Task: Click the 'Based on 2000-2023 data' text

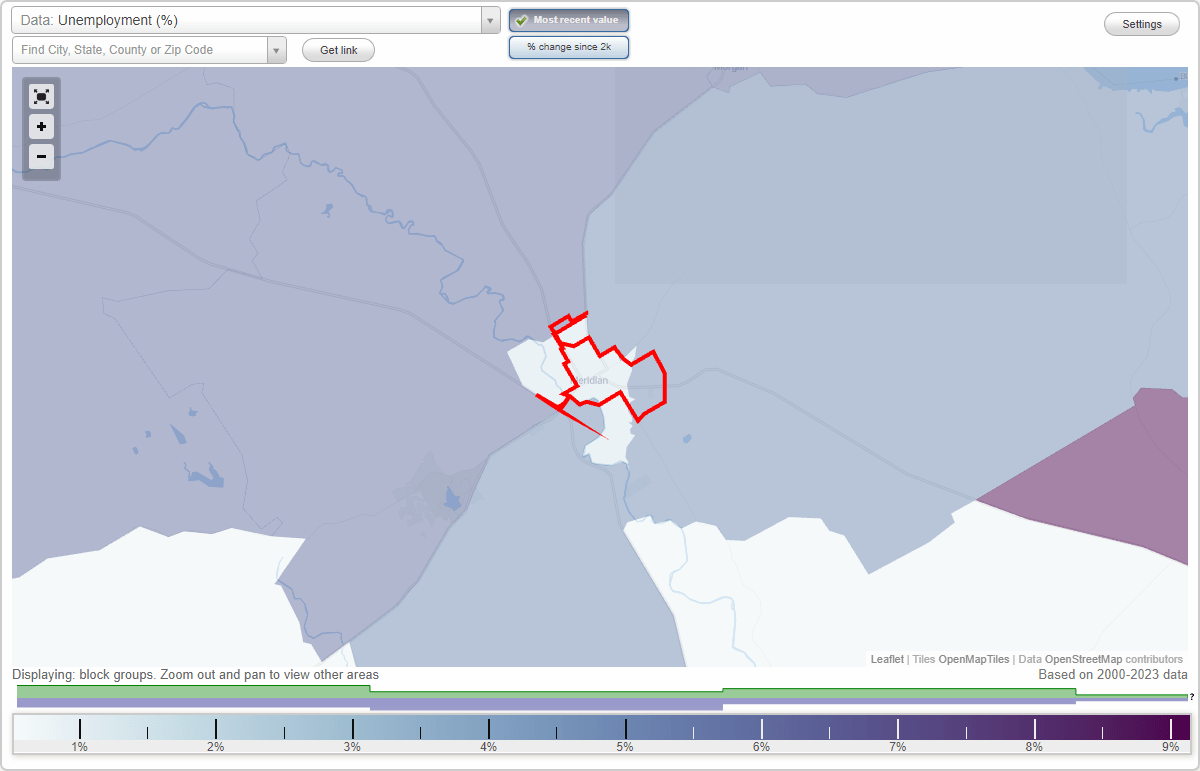Action: click(x=1113, y=675)
